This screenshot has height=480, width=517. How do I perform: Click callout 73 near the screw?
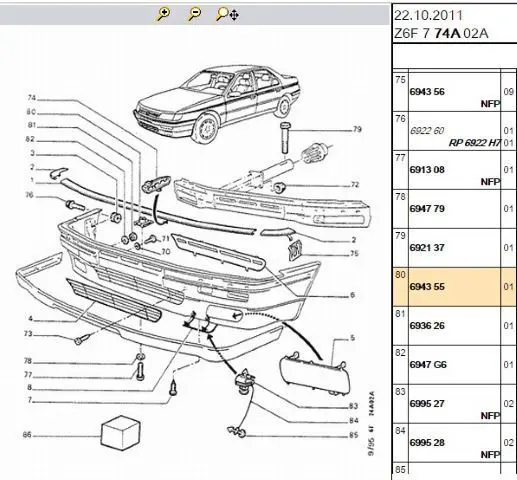28,334
